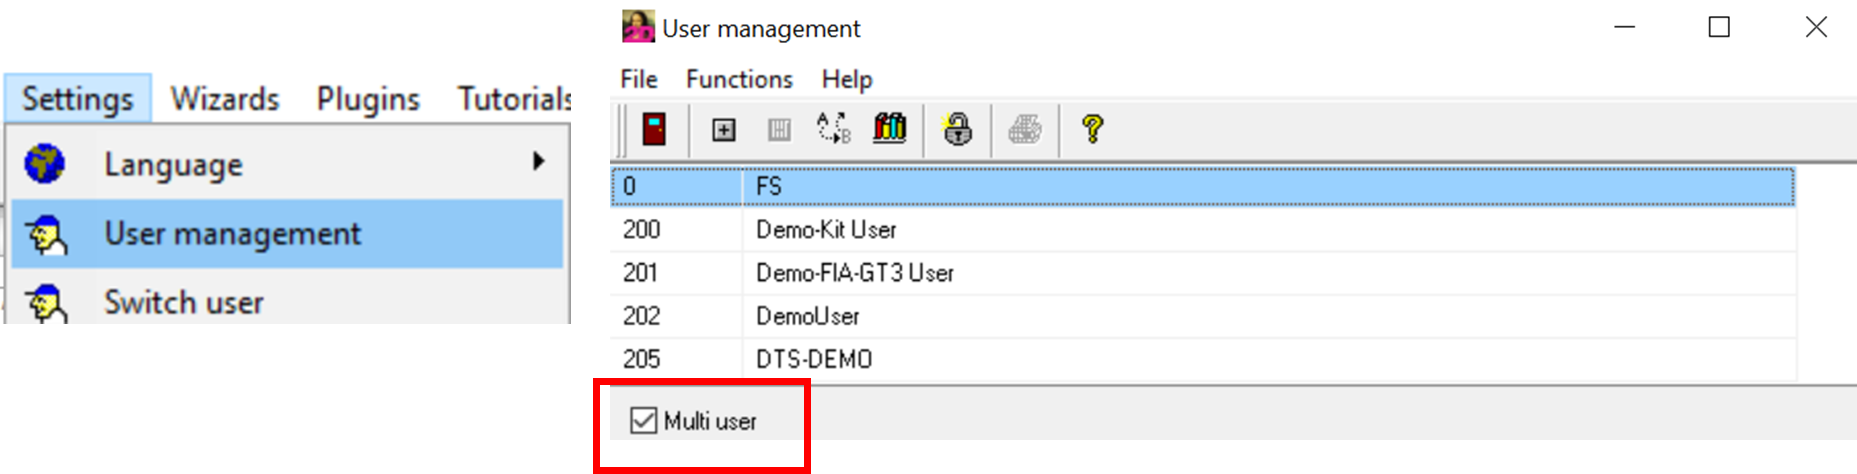Choose the Switch user menu entry
1857x474 pixels.
point(184,302)
